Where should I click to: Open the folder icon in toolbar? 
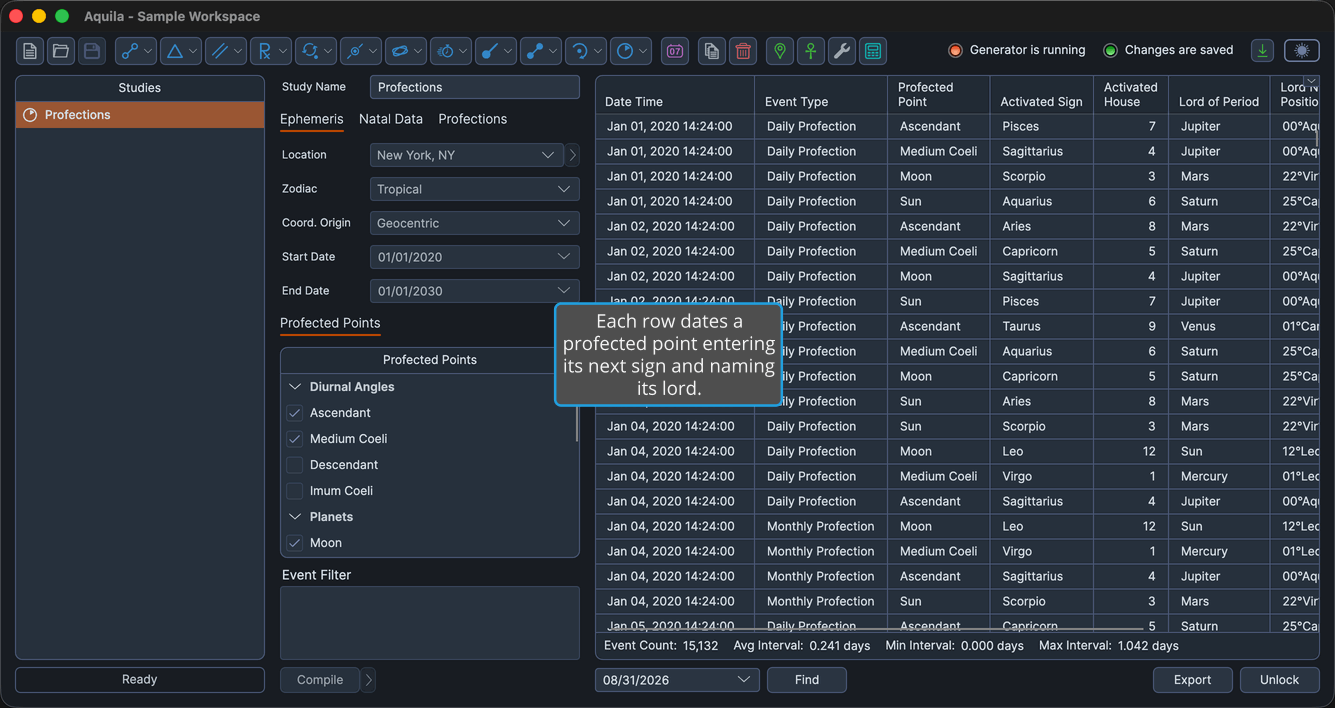[61, 51]
